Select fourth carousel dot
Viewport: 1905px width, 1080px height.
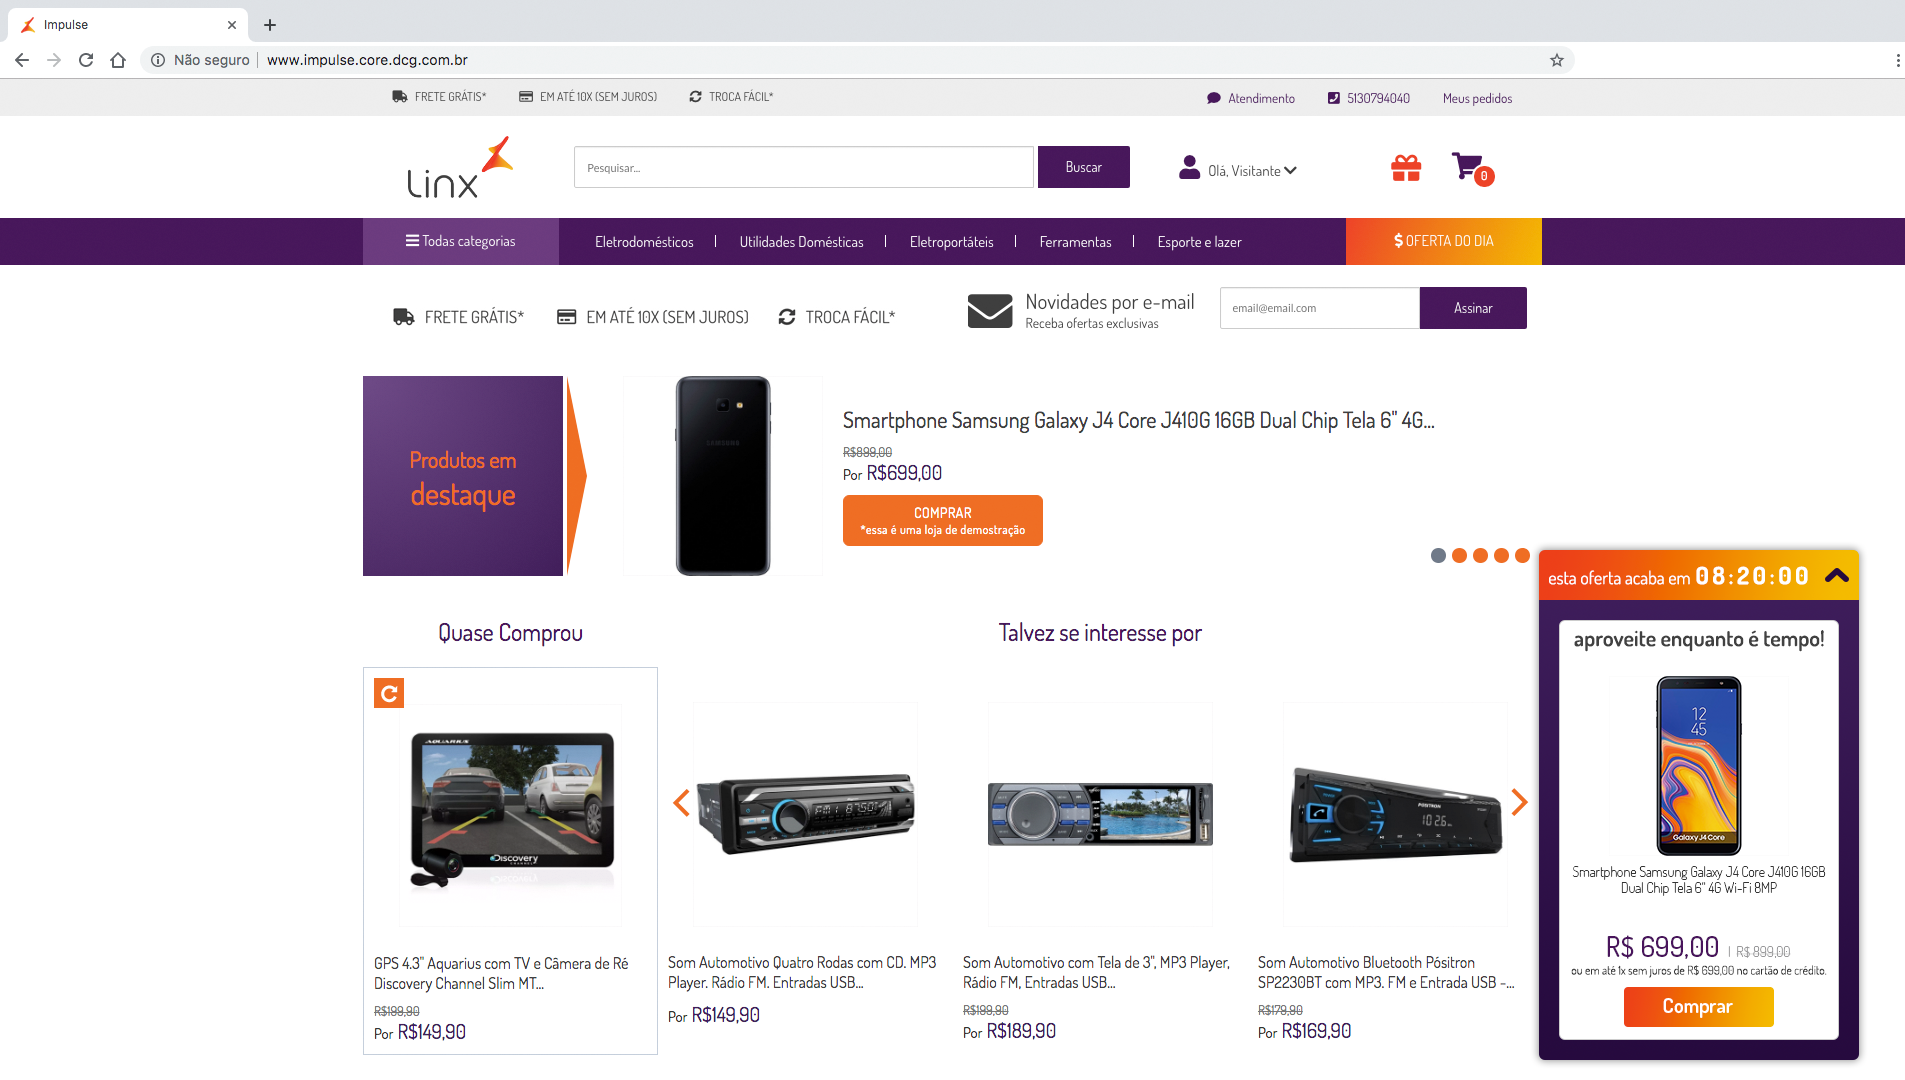coord(1501,555)
